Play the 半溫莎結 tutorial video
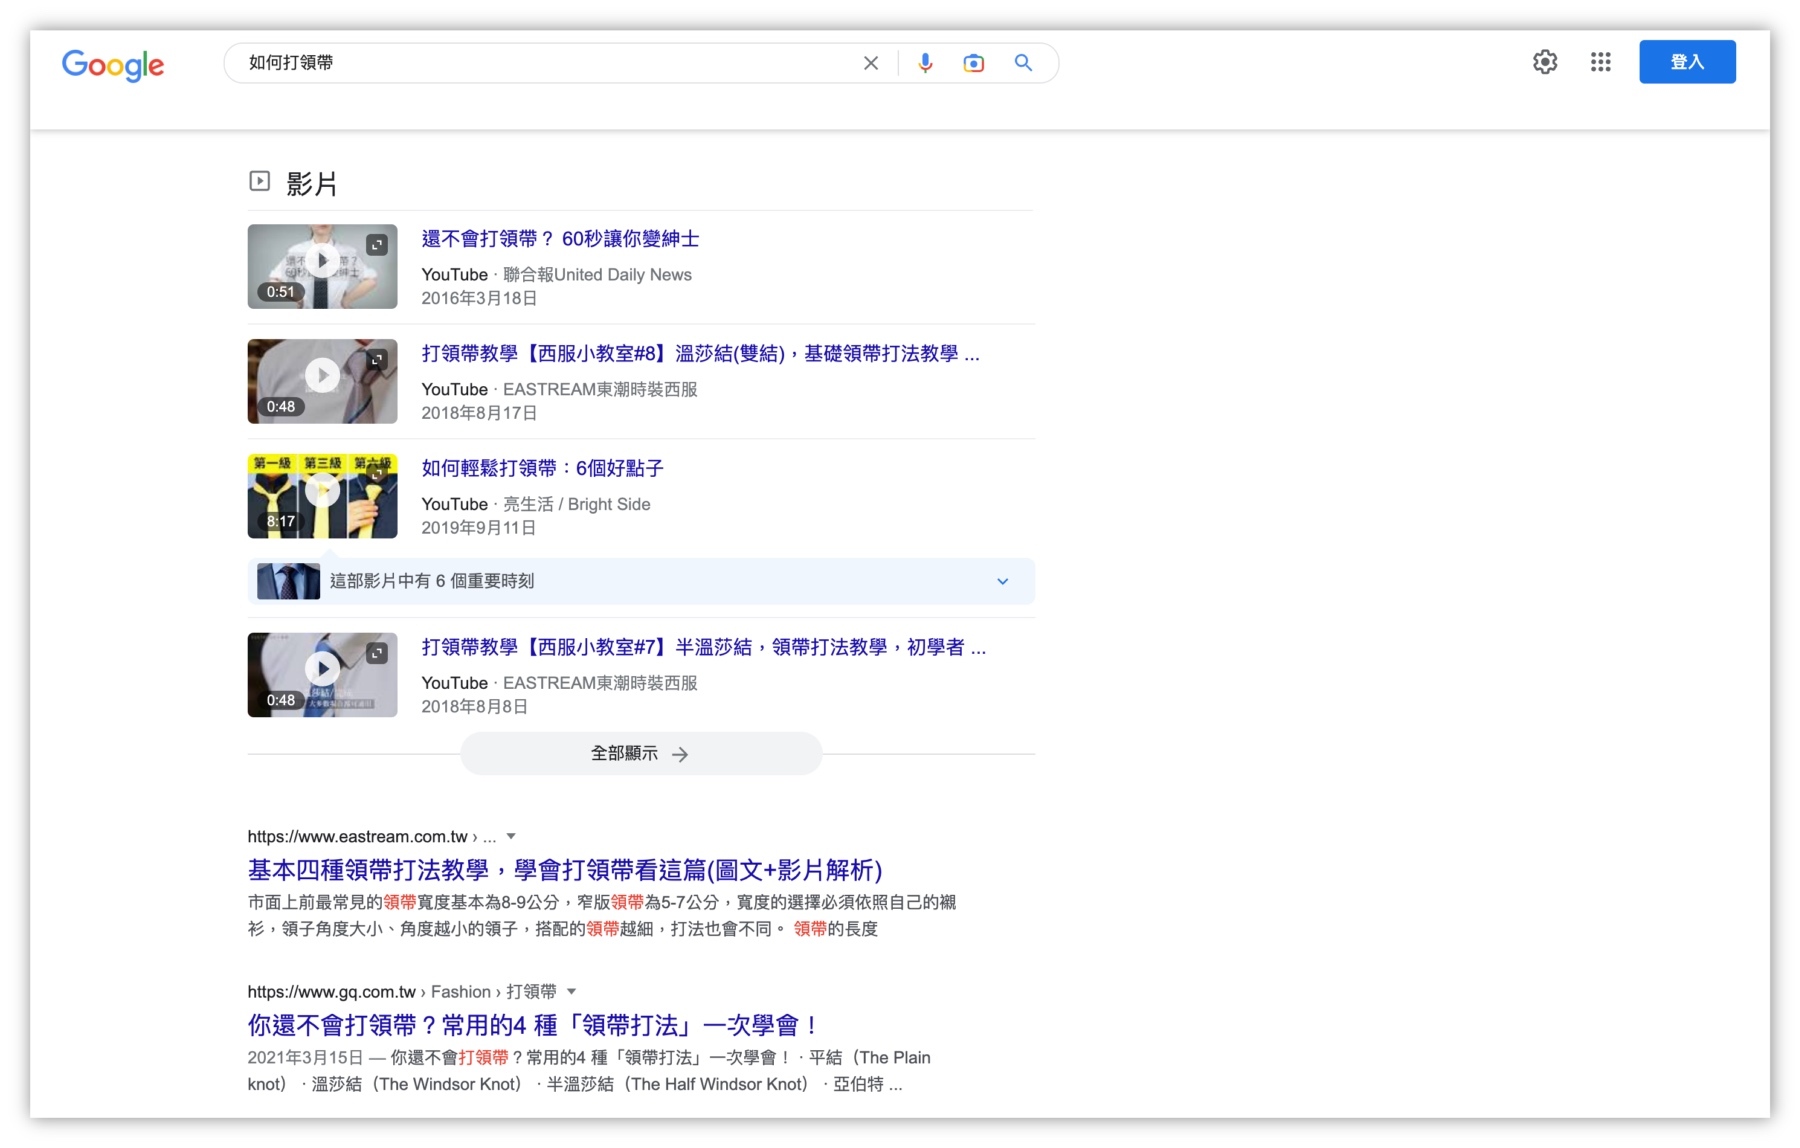The height and width of the screenshot is (1148, 1800). point(322,668)
